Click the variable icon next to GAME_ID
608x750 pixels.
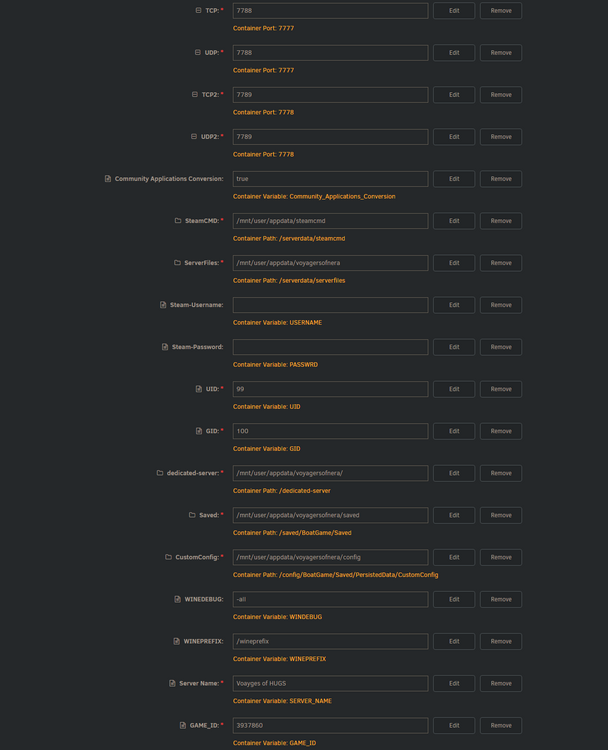pyautogui.click(x=183, y=725)
